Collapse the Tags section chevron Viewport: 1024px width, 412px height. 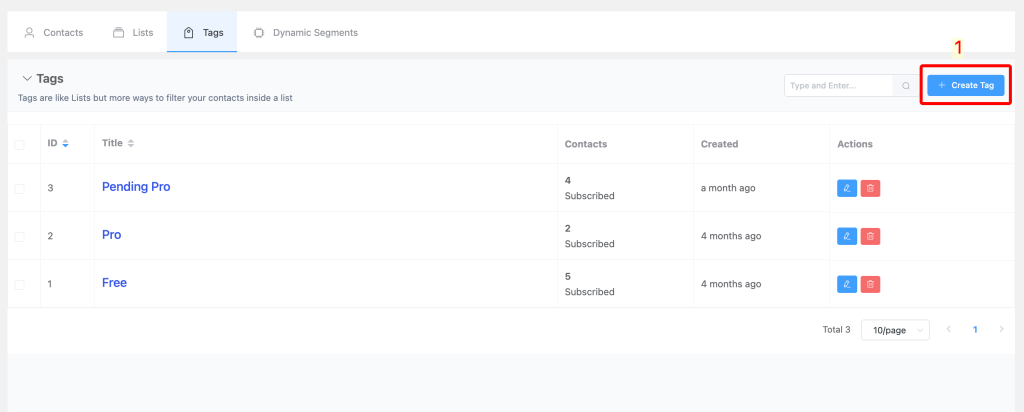[26, 78]
